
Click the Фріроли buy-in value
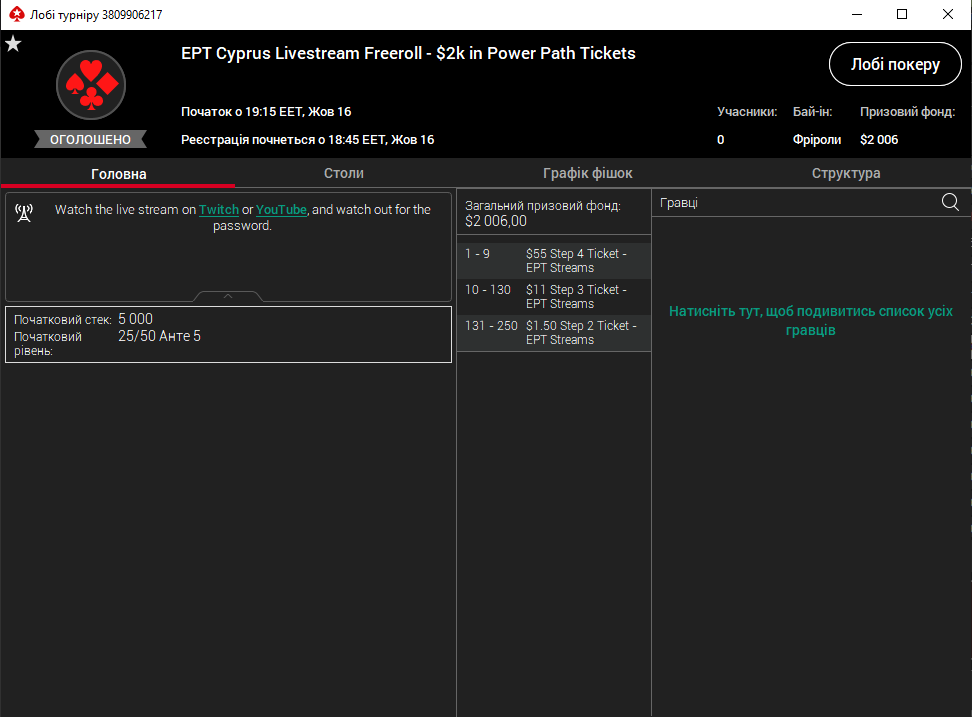(816, 139)
